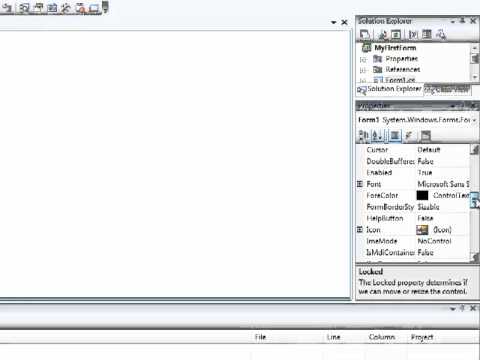The height and width of the screenshot is (360, 480).
Task: Close the active document tab
Action: coord(344,22)
